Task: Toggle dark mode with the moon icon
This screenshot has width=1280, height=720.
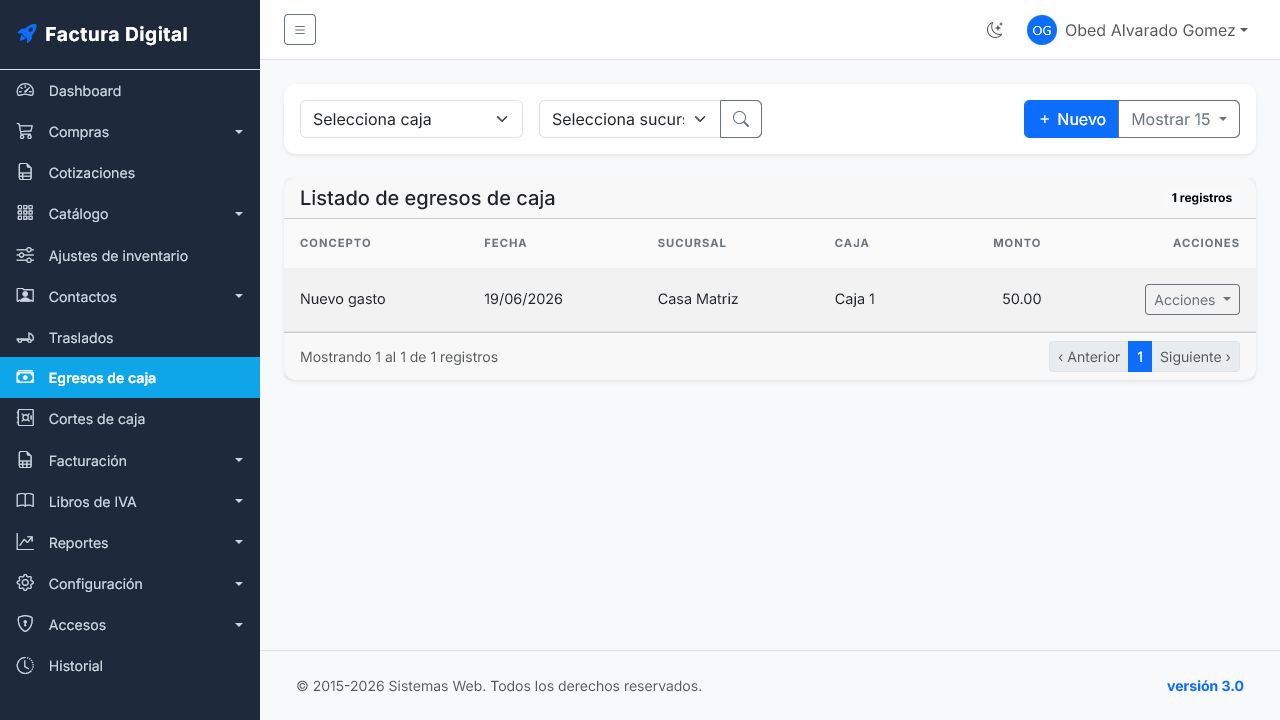Action: tap(994, 30)
